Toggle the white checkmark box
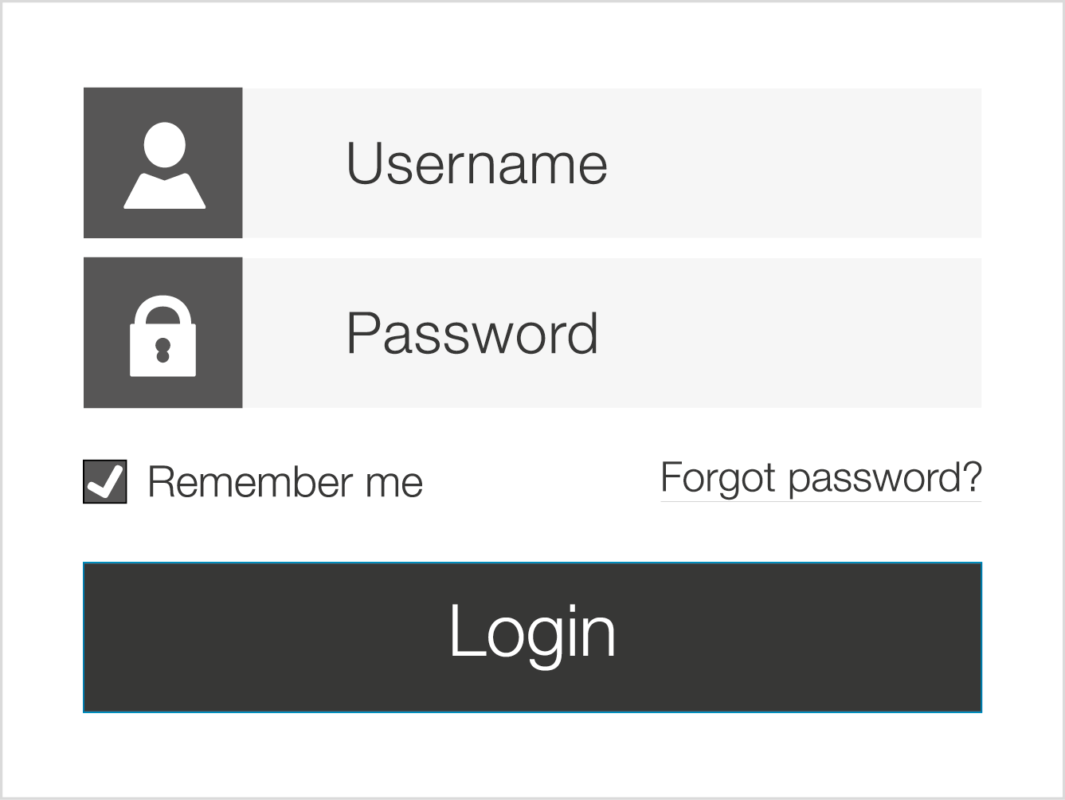The height and width of the screenshot is (800, 1065). (x=105, y=481)
